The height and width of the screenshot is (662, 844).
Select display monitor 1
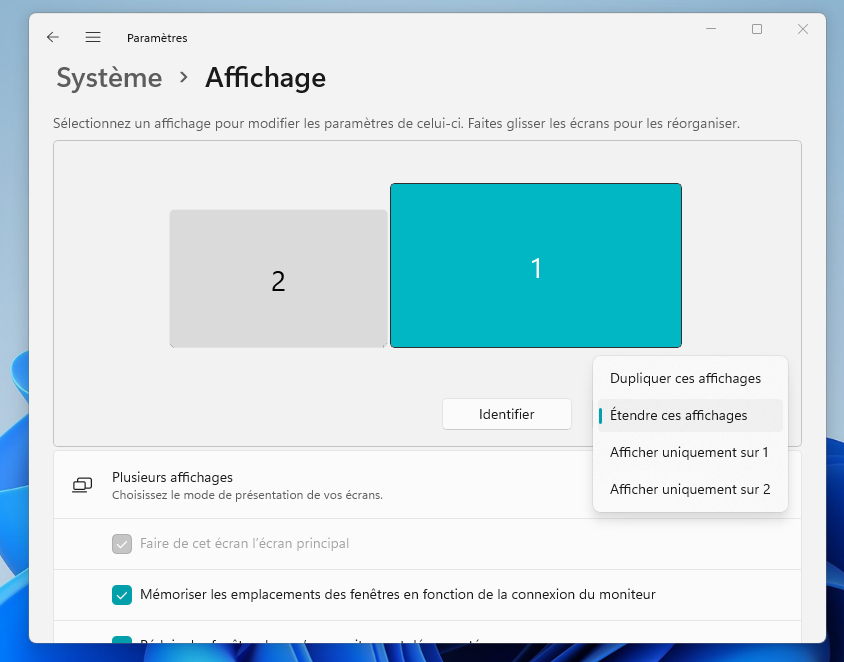(x=536, y=265)
